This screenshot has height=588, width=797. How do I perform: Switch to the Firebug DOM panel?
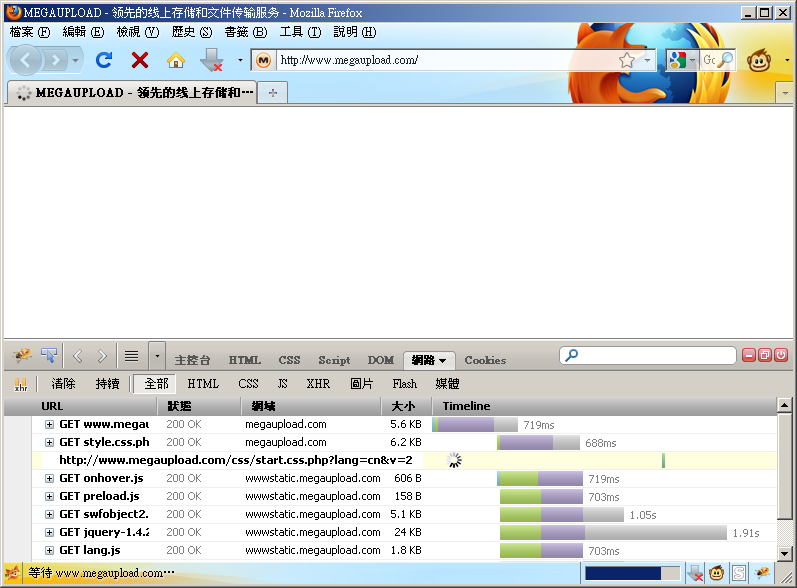[x=381, y=360]
